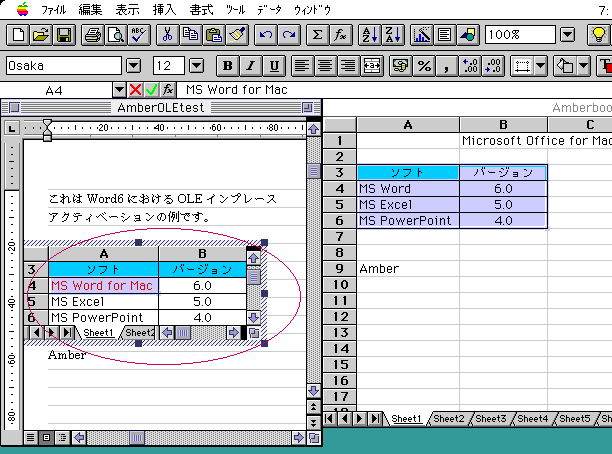
Task: Apply Currency Style icon
Action: [x=401, y=66]
